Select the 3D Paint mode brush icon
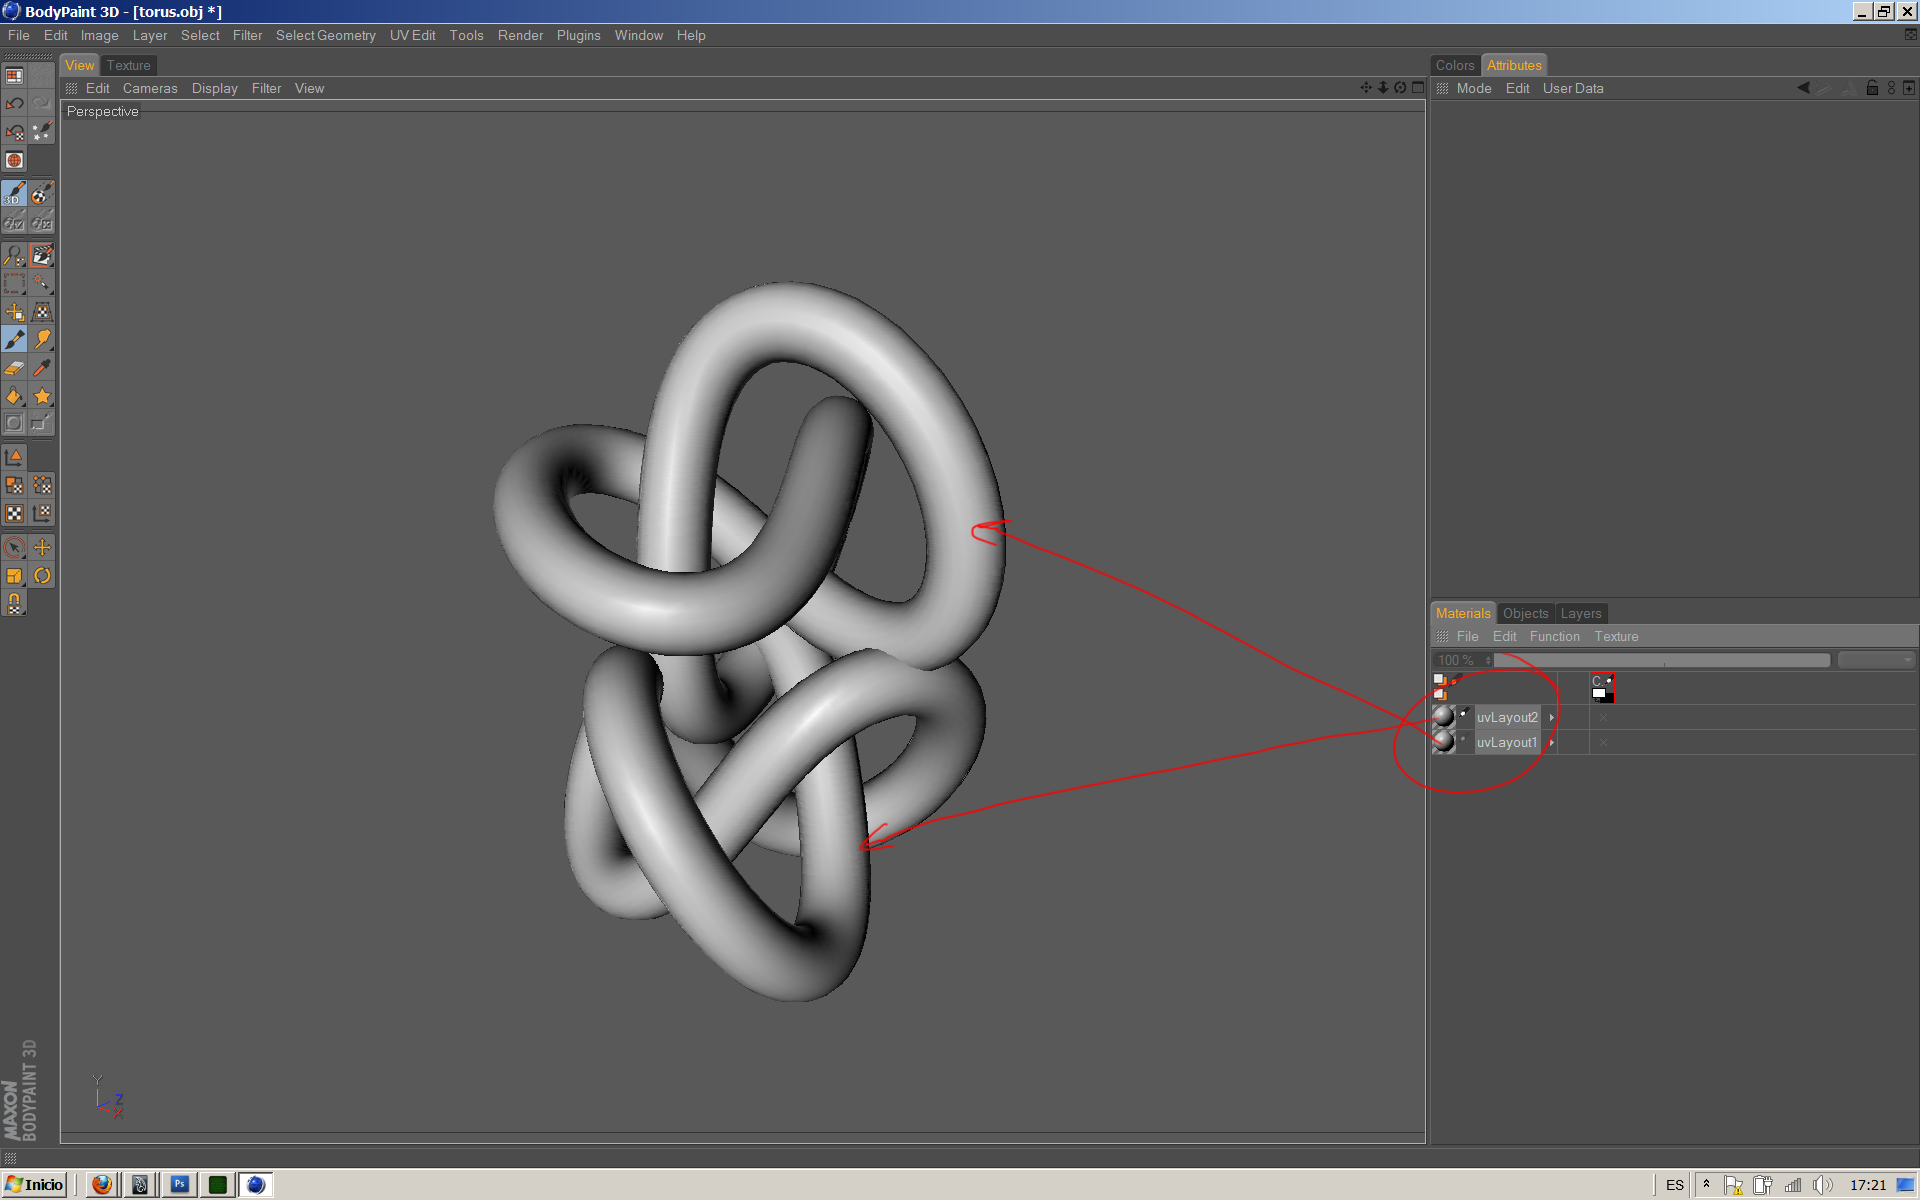Image resolution: width=1920 pixels, height=1200 pixels. click(14, 193)
